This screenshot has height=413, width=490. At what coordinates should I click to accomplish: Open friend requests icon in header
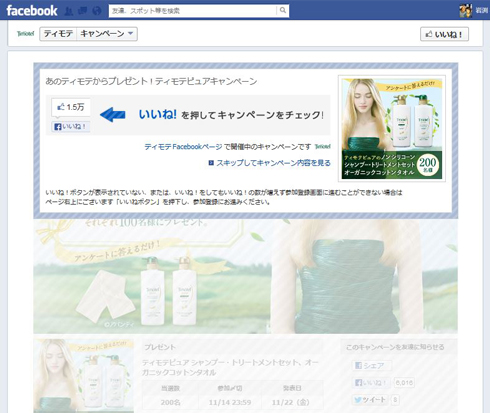tap(69, 11)
